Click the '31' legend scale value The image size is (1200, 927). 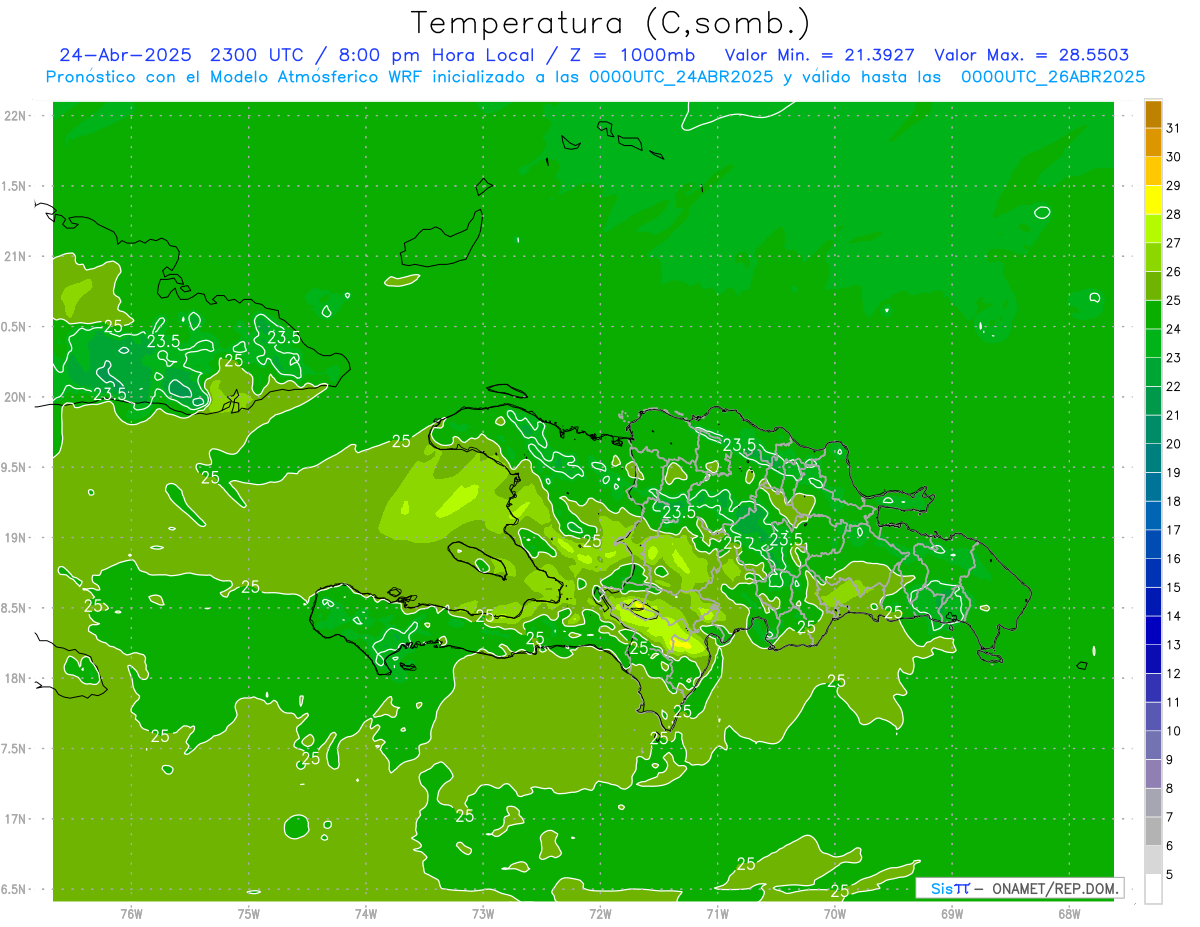1173,127
